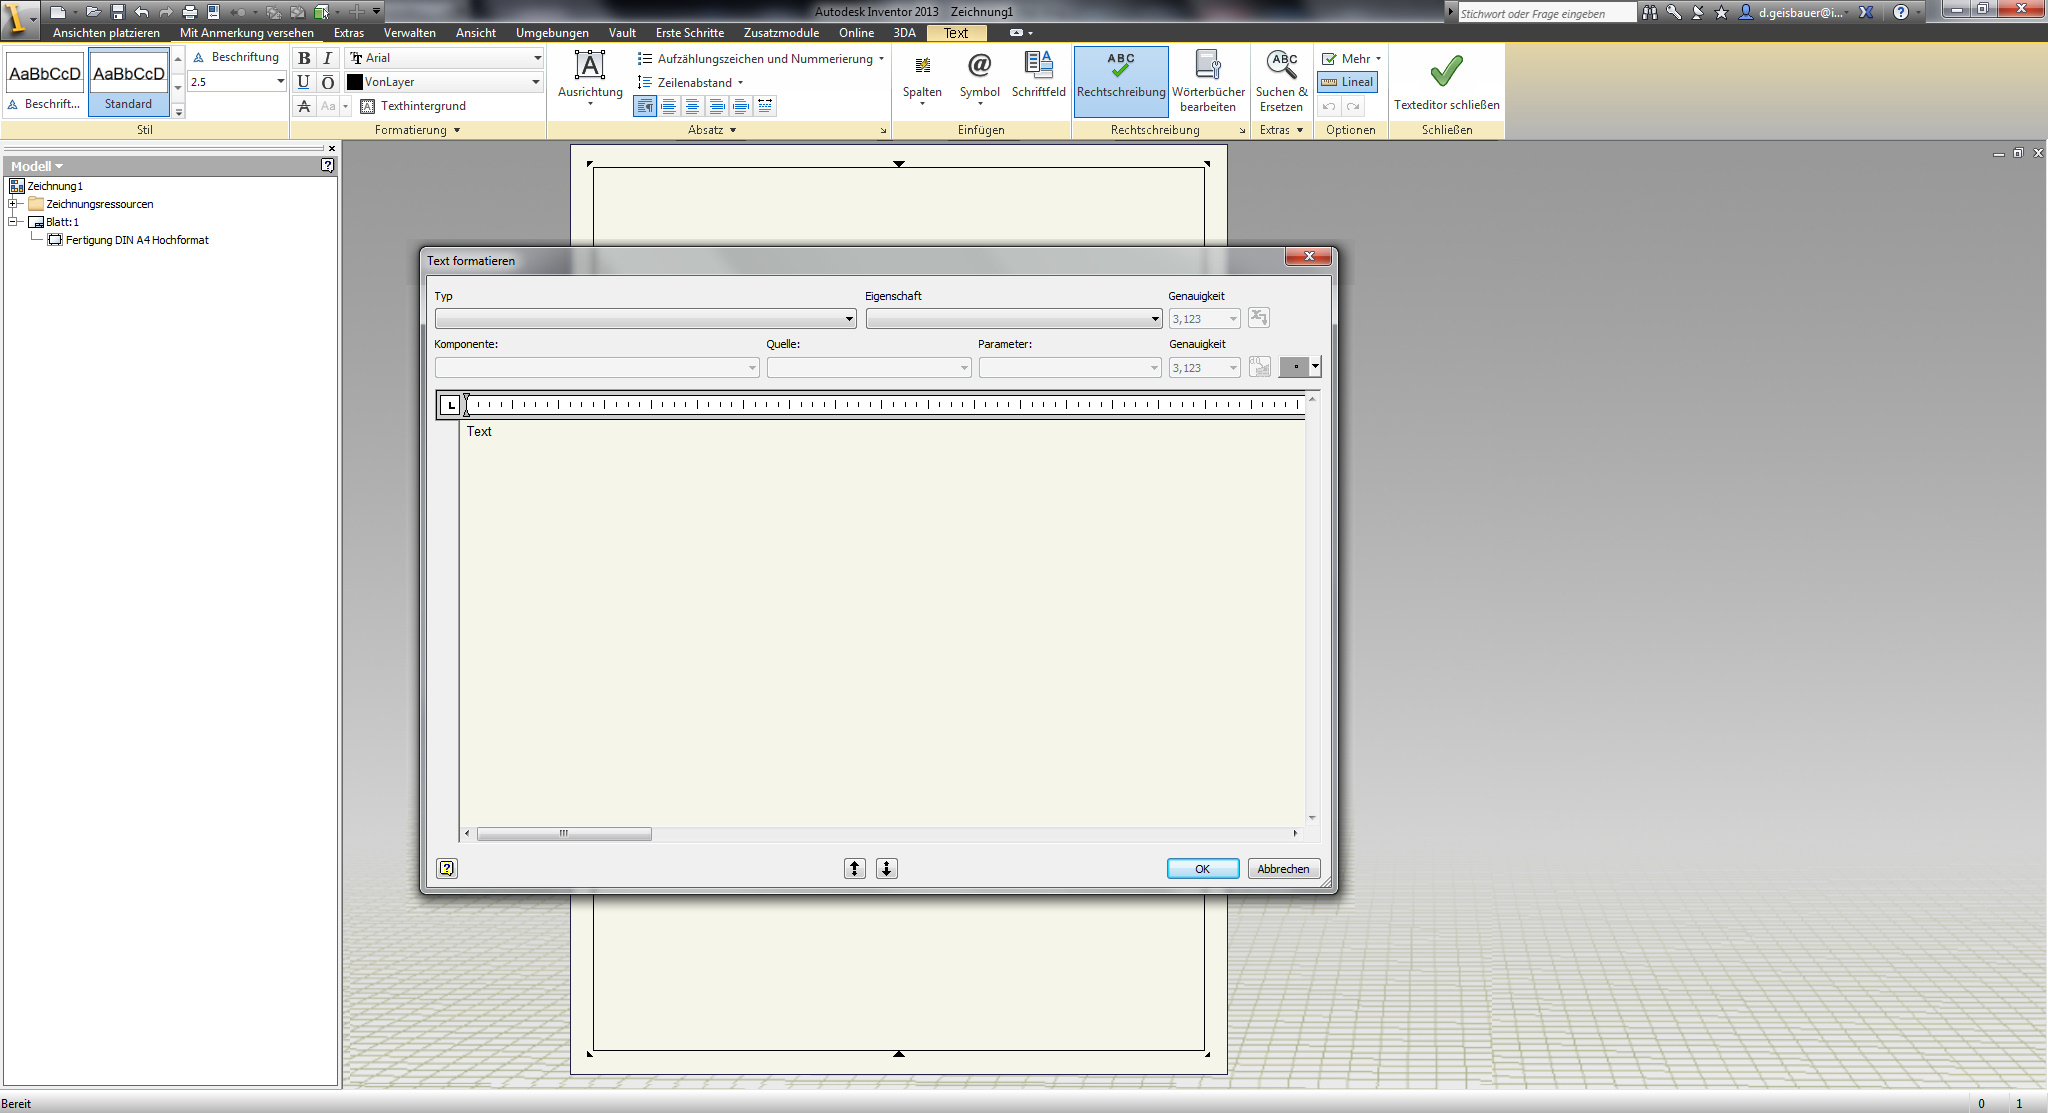This screenshot has width=2048, height=1113.
Task: Open the Verwalten ribbon tab
Action: pos(410,33)
